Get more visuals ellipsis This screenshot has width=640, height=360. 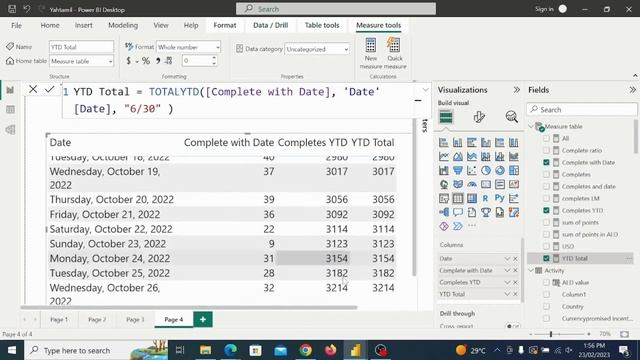pyautogui.click(x=472, y=226)
